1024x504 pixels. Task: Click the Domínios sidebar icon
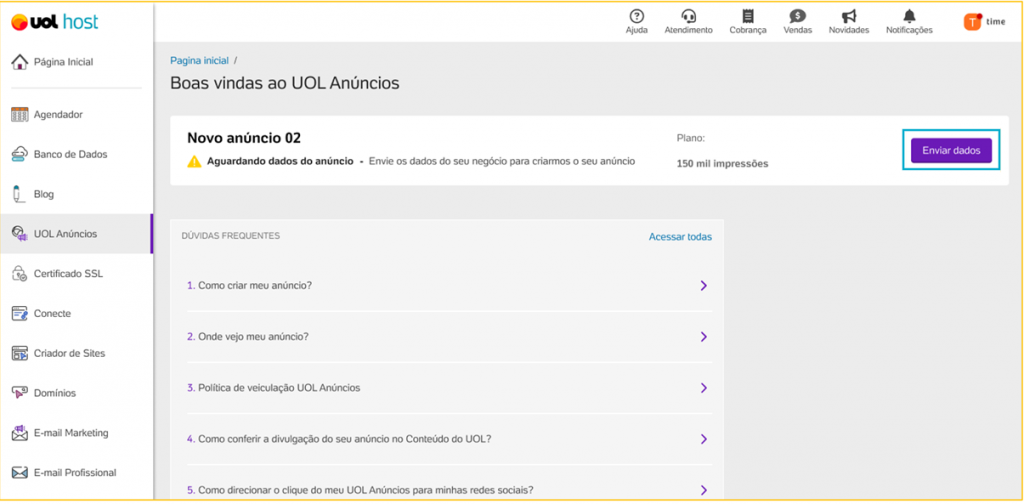[x=20, y=393]
